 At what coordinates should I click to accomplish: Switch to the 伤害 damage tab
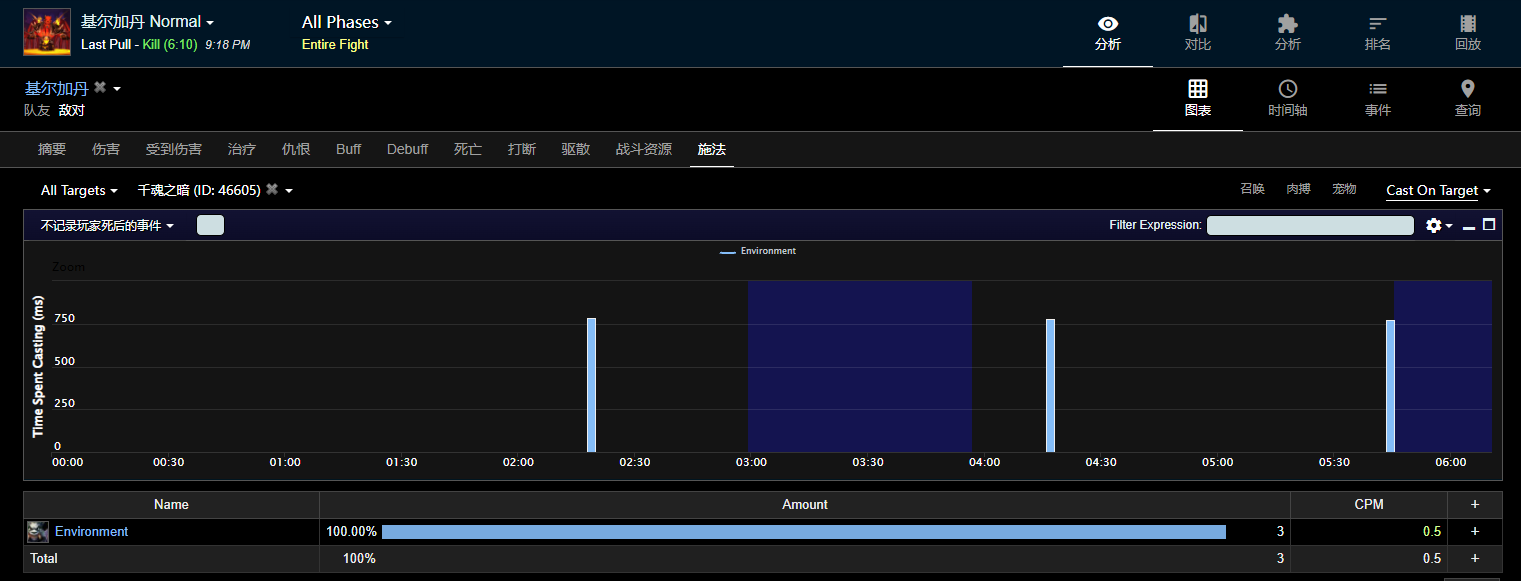(106, 149)
